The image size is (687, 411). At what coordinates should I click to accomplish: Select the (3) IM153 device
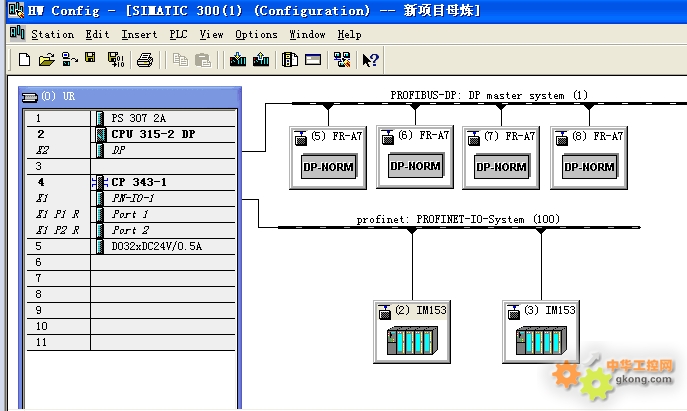tap(541, 332)
